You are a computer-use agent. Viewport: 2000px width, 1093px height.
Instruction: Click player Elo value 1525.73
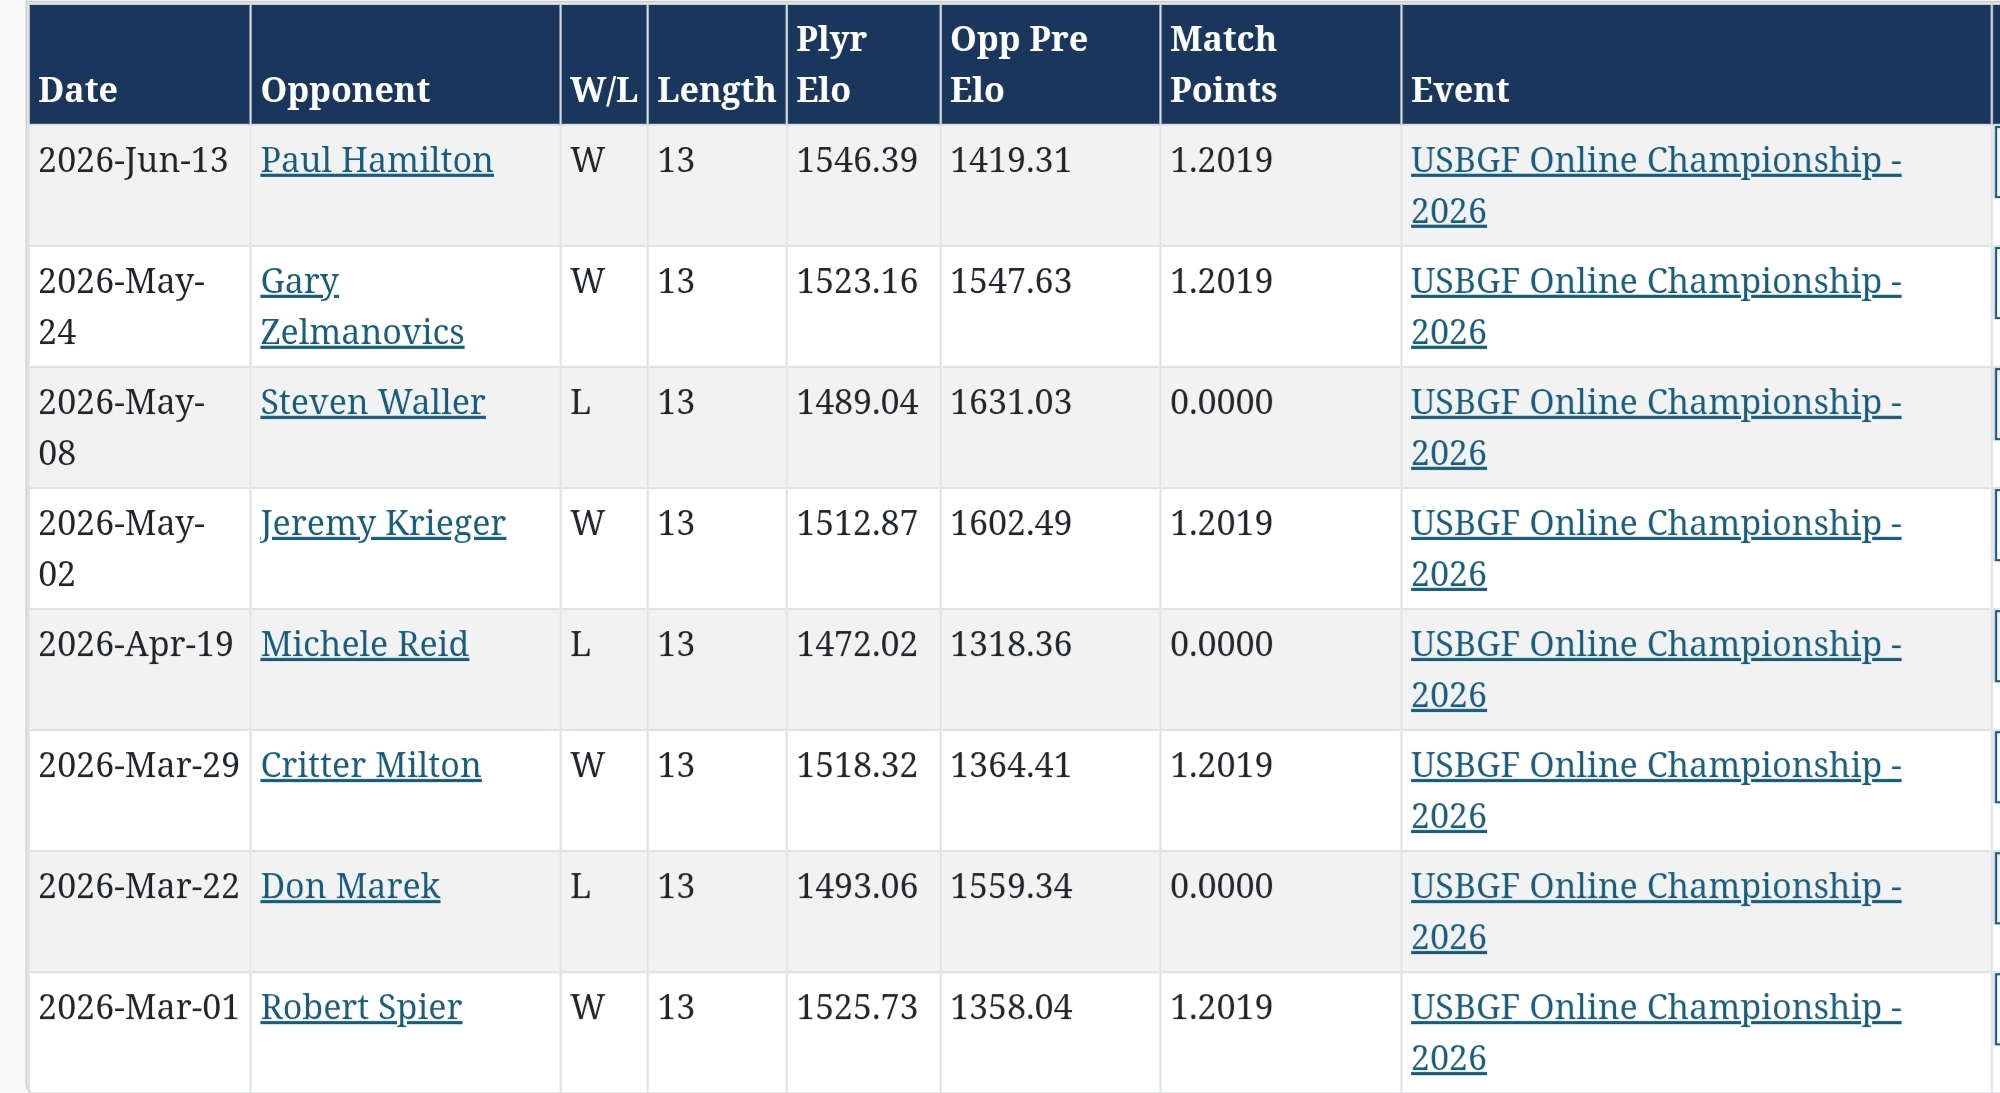pyautogui.click(x=857, y=1007)
